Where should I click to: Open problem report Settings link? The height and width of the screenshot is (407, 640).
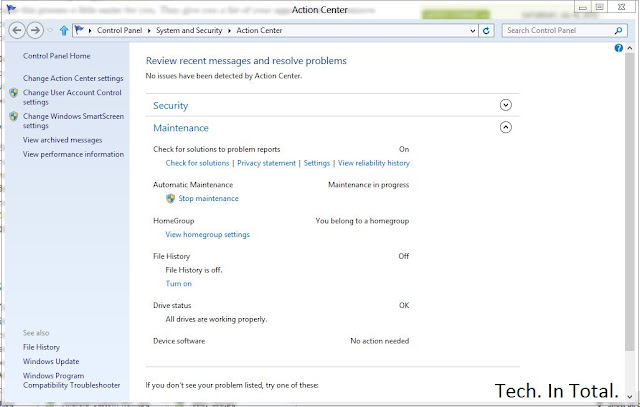pos(317,163)
